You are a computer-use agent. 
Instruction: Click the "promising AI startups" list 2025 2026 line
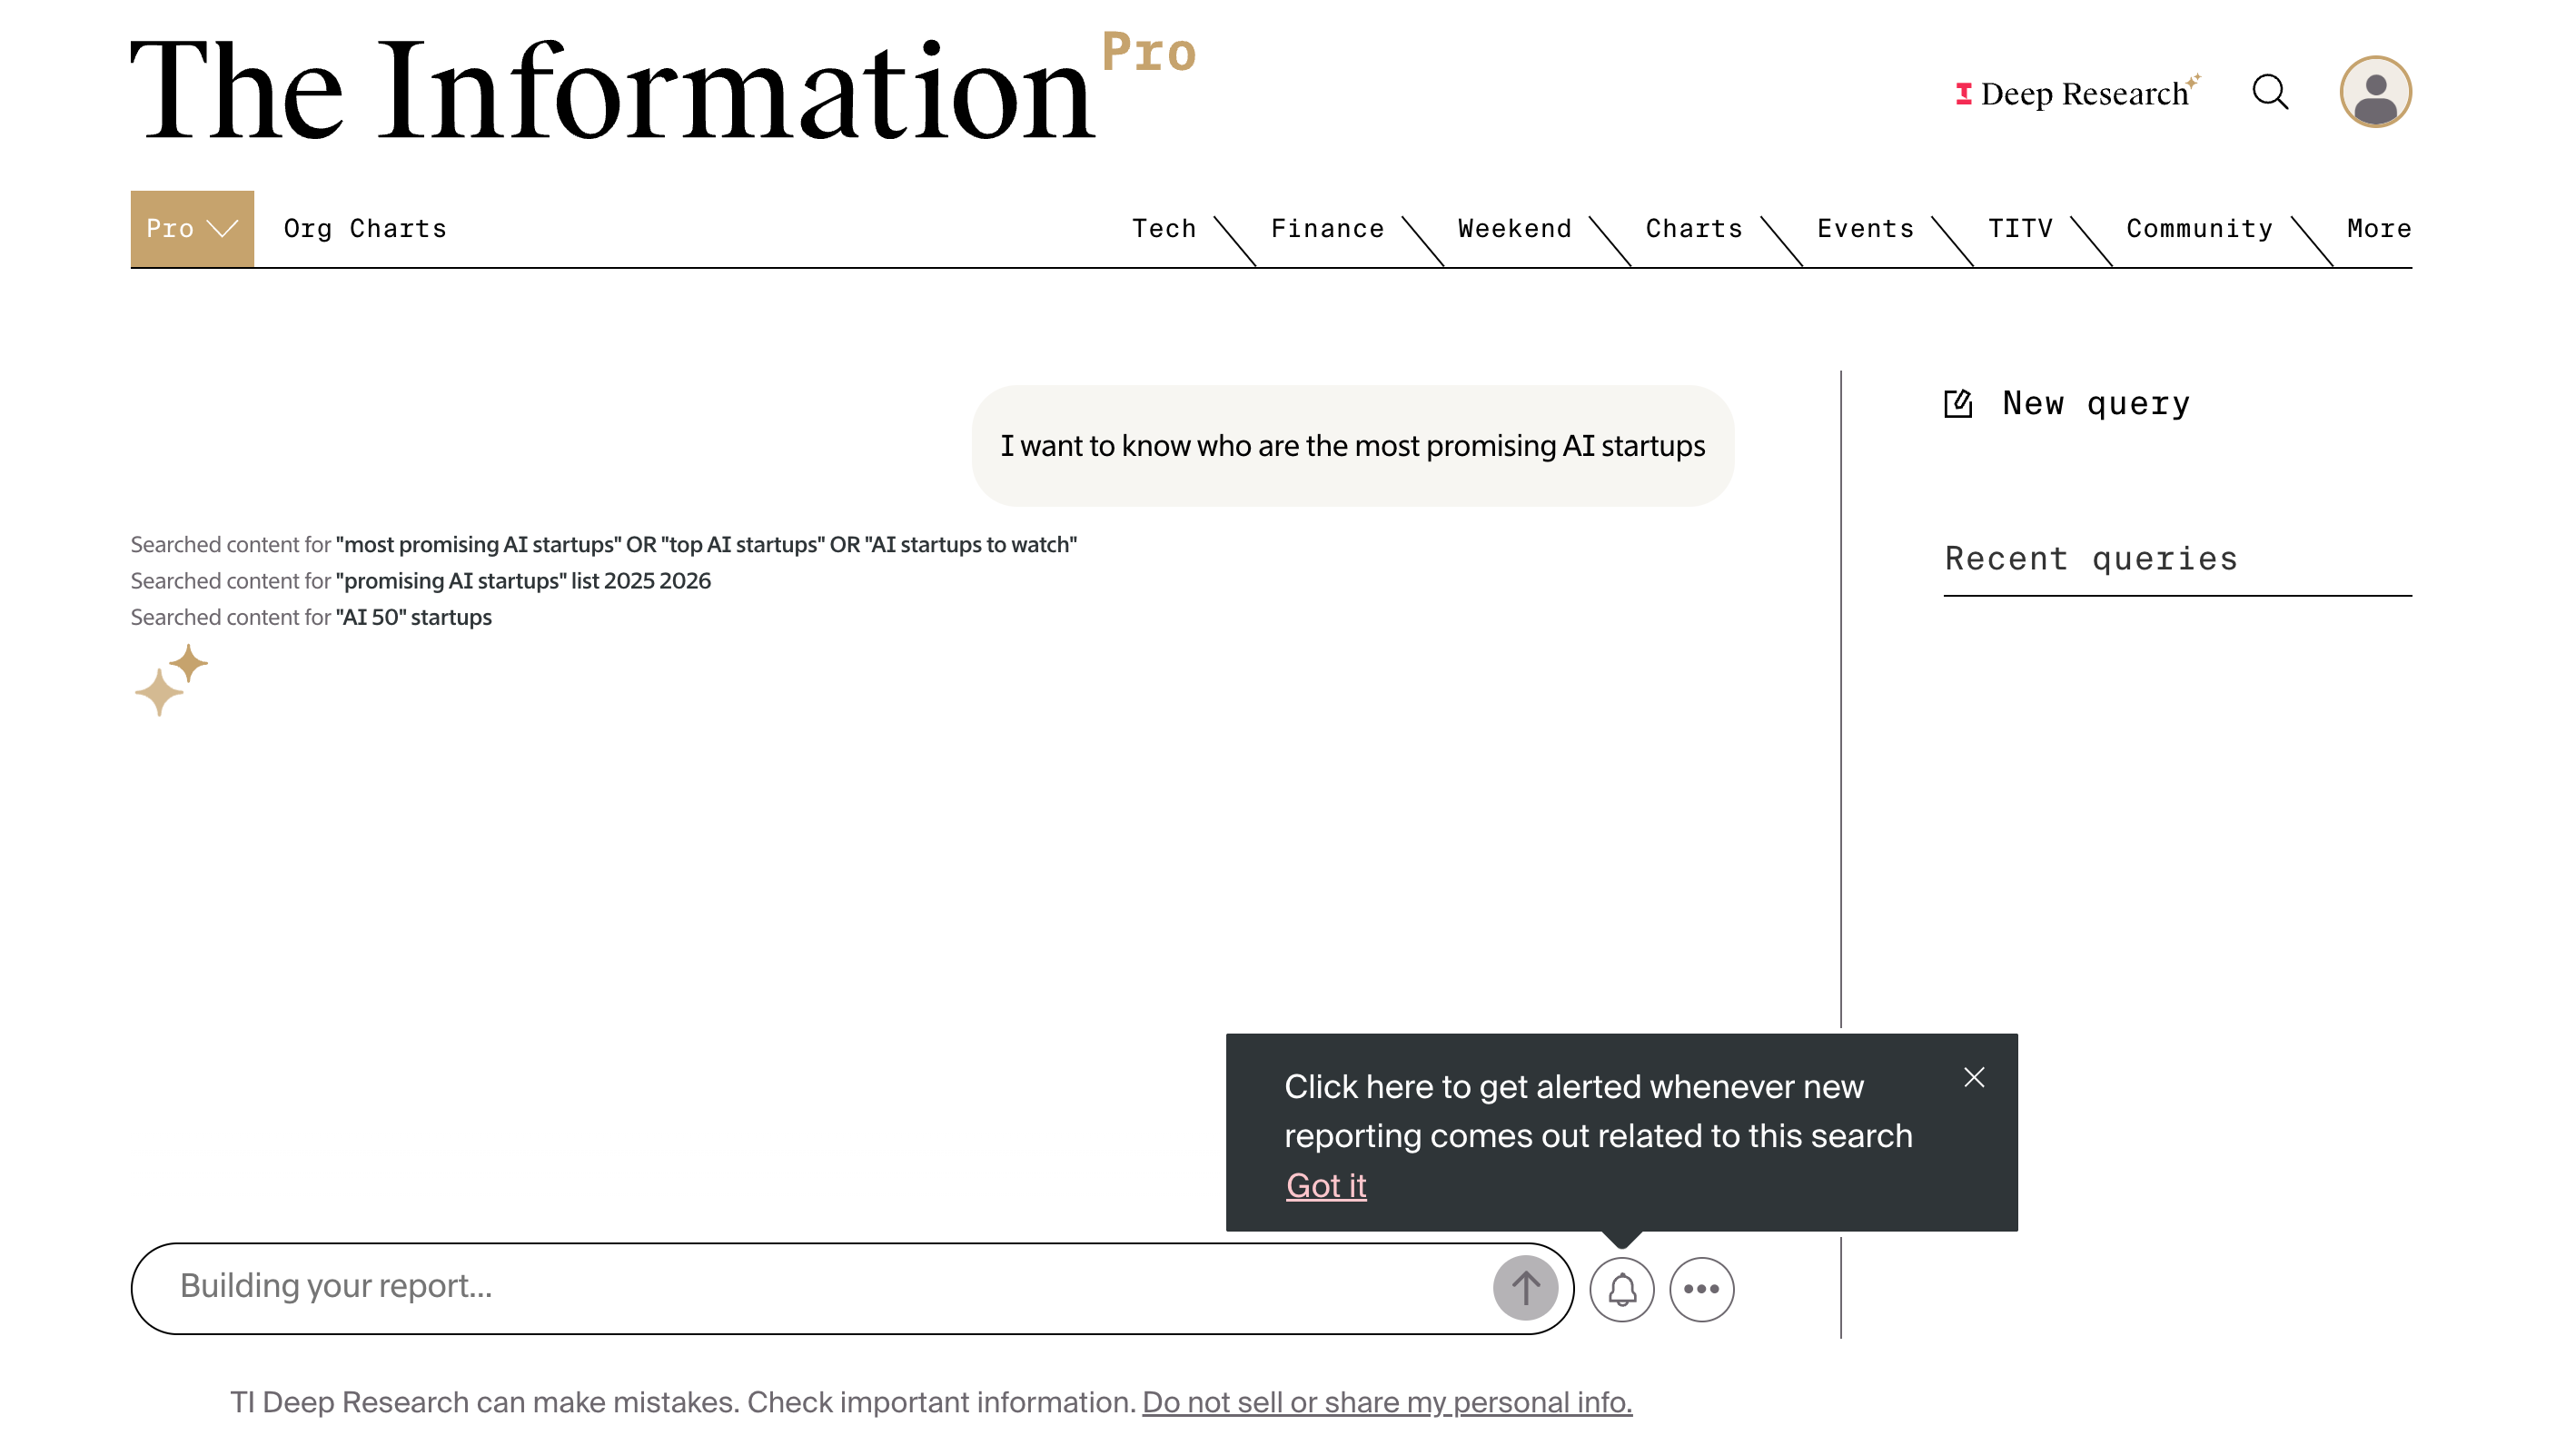point(421,581)
